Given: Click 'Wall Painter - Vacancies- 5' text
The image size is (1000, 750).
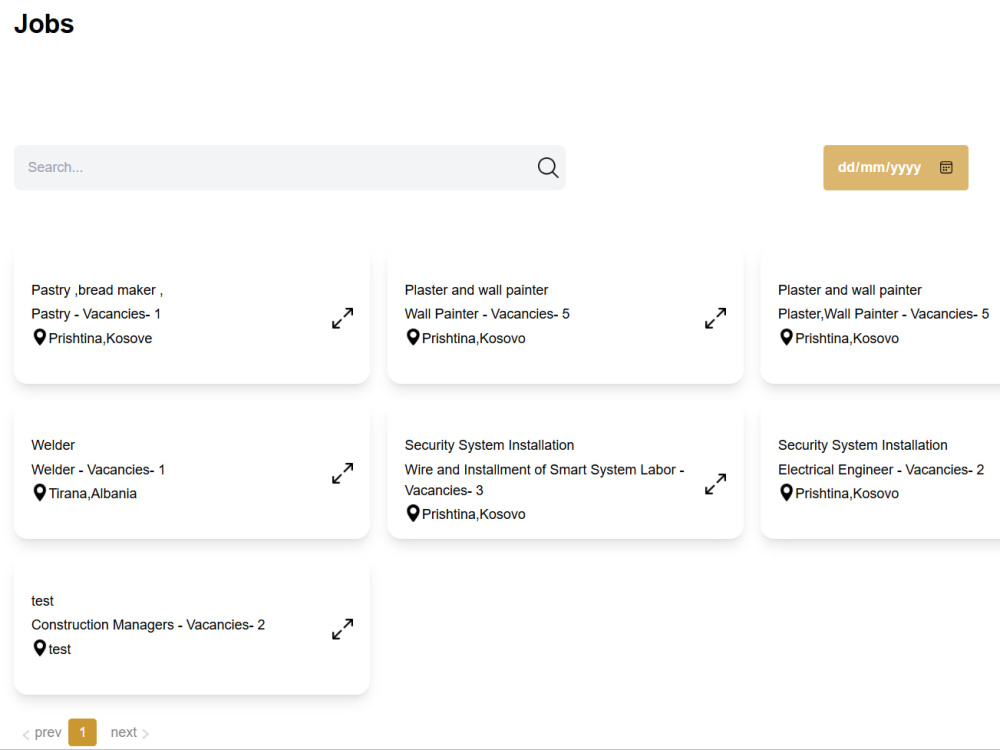Looking at the screenshot, I should [x=487, y=314].
